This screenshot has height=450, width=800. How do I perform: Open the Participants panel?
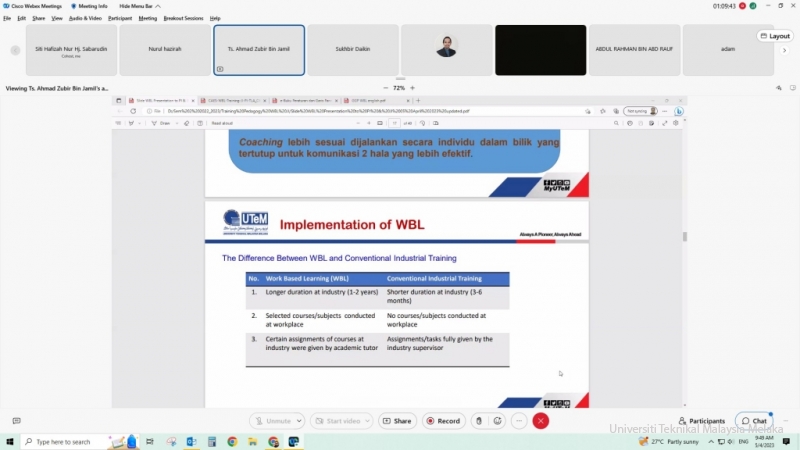[x=701, y=421]
